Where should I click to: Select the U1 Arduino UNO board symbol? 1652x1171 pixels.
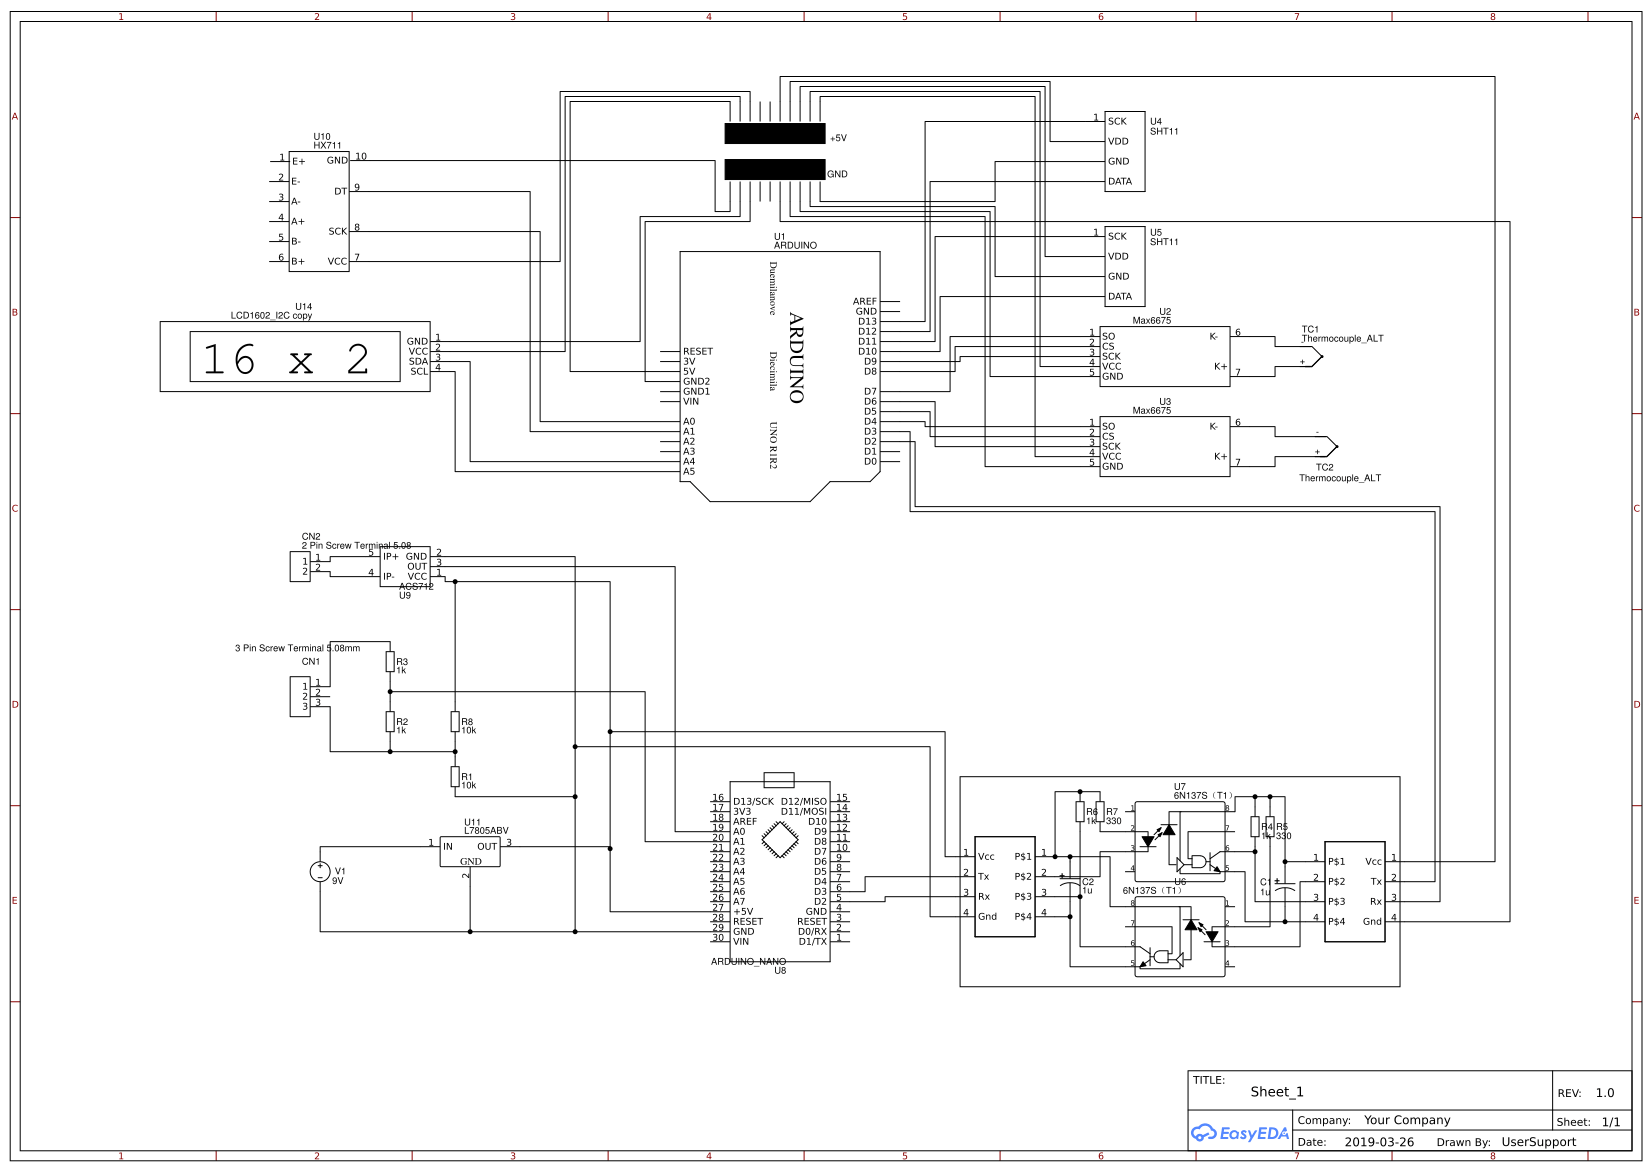[780, 376]
